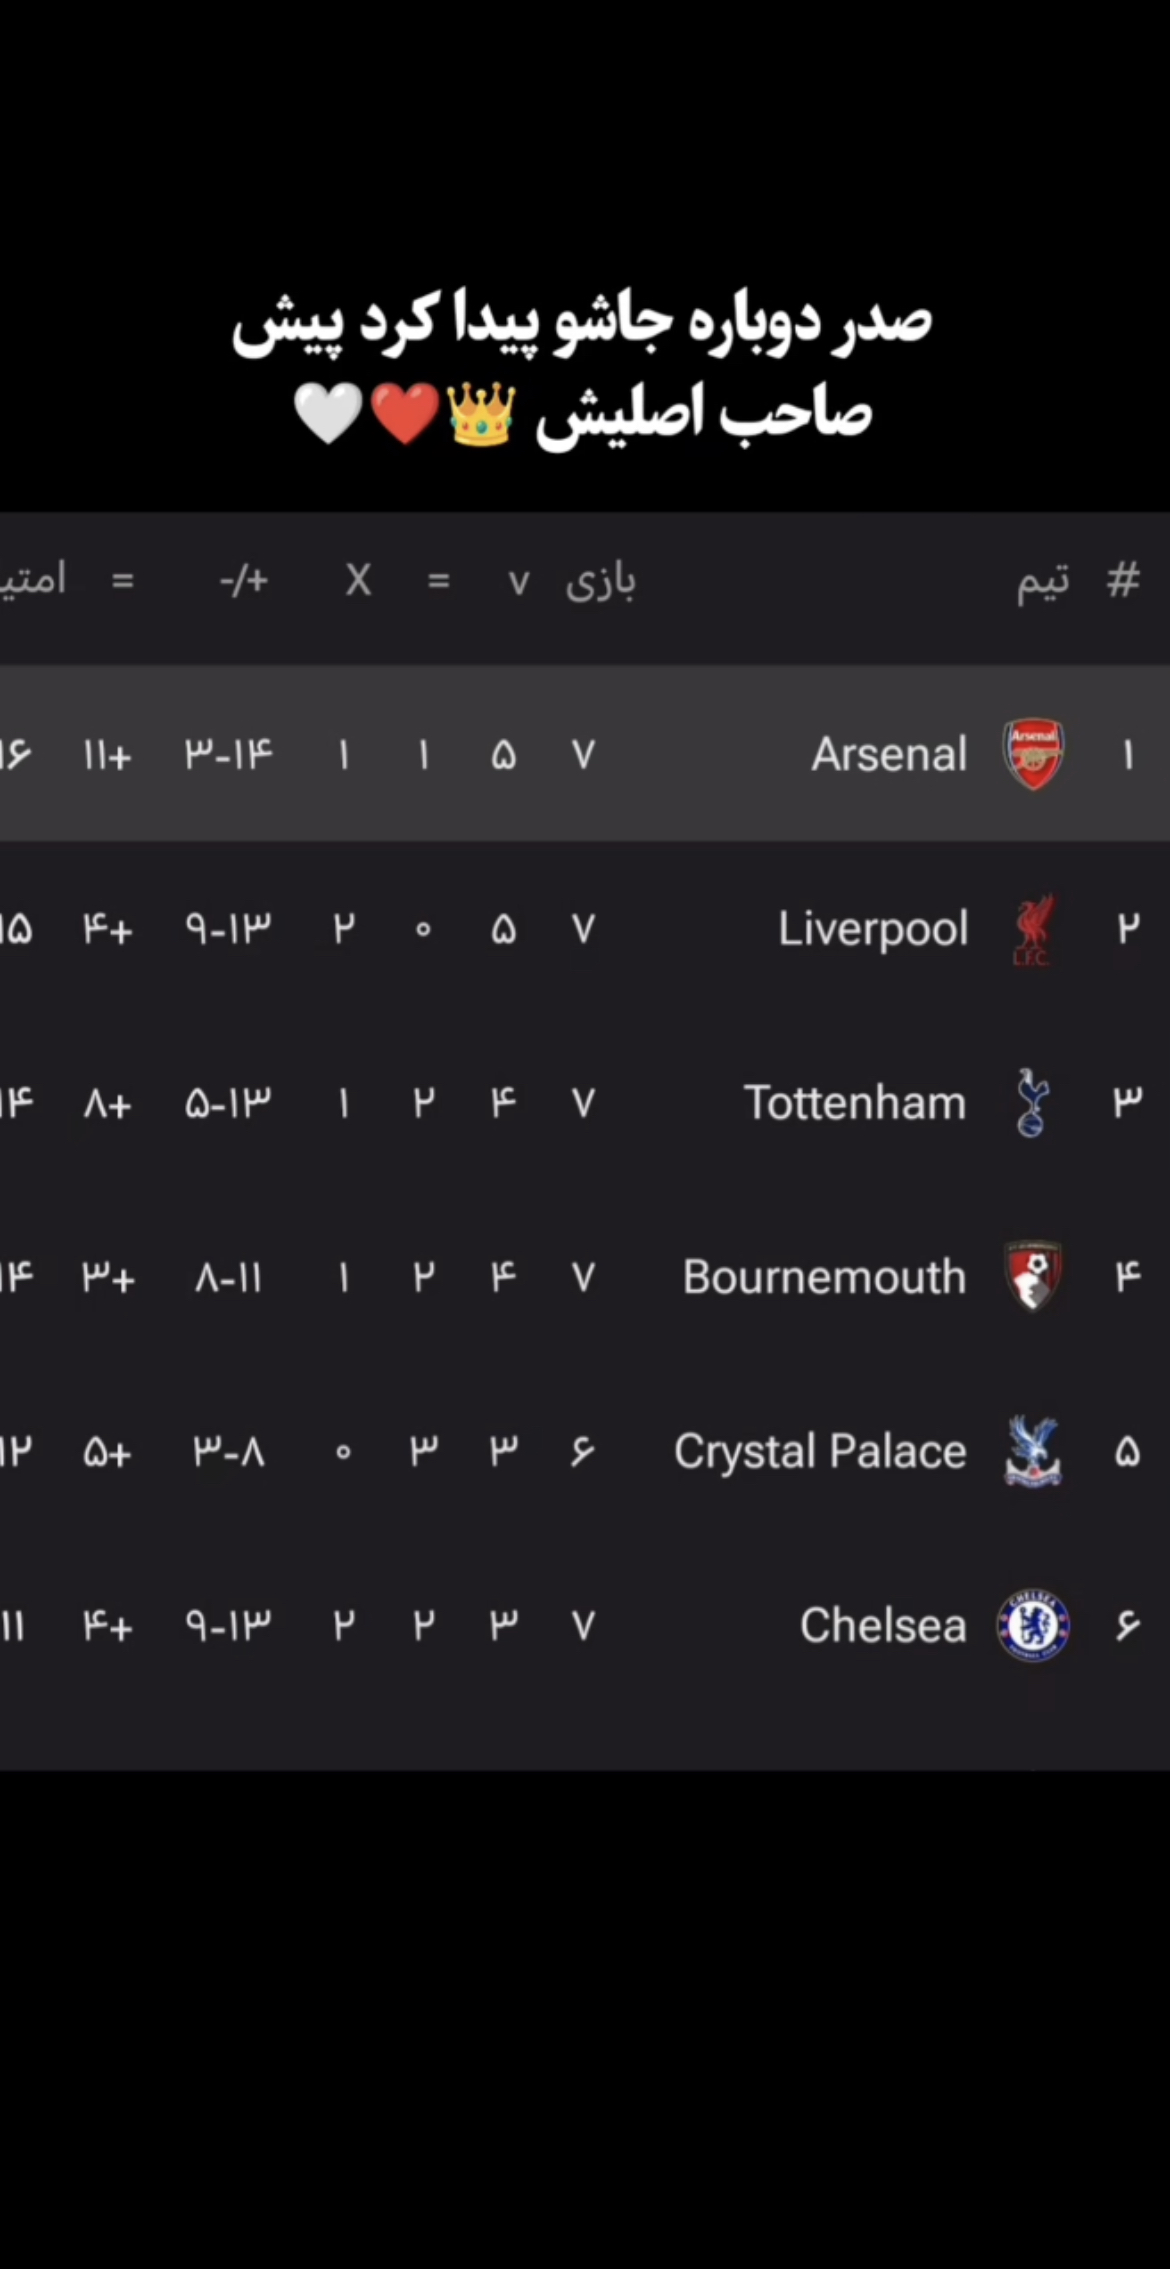Click the Arsenal club crest

[1033, 754]
